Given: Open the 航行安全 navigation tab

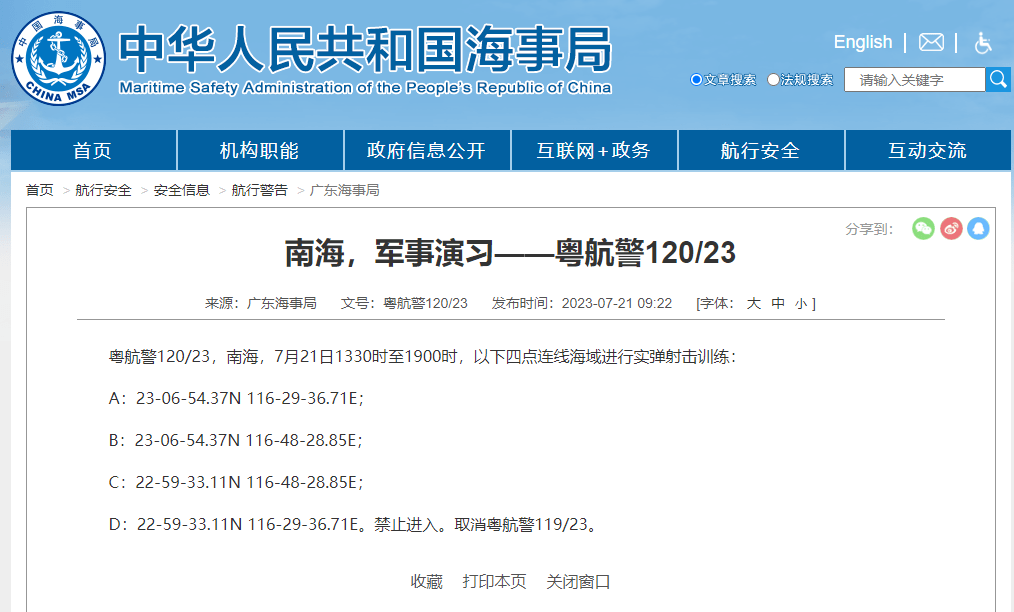Looking at the screenshot, I should pyautogui.click(x=760, y=150).
